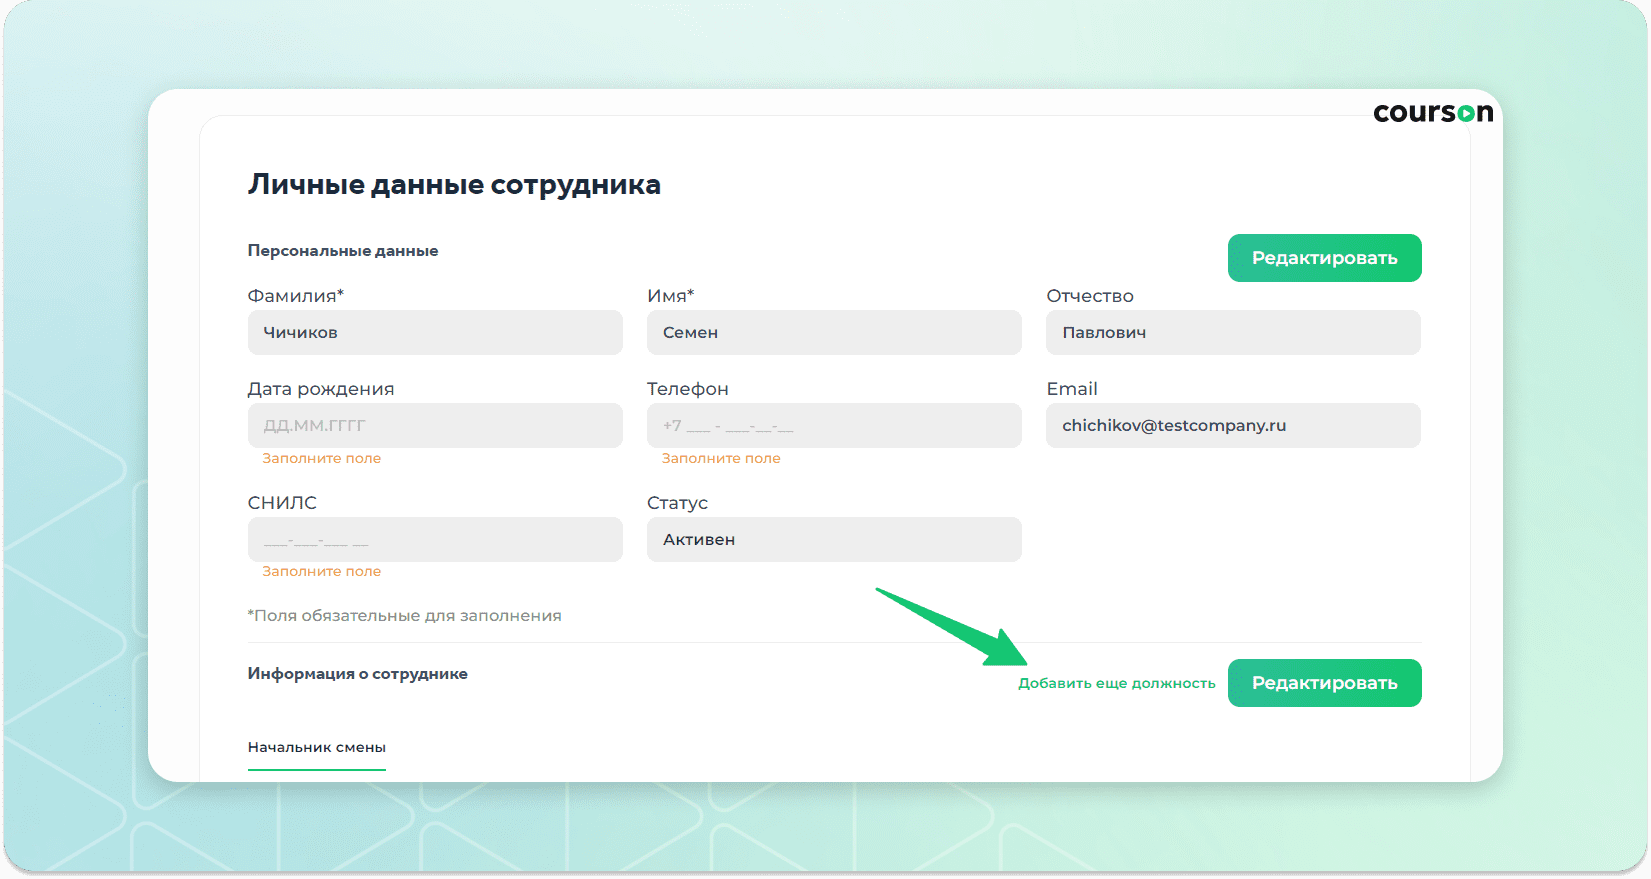Click the Имя field containing Семен
Viewport: 1651px width, 879px height.
[834, 333]
